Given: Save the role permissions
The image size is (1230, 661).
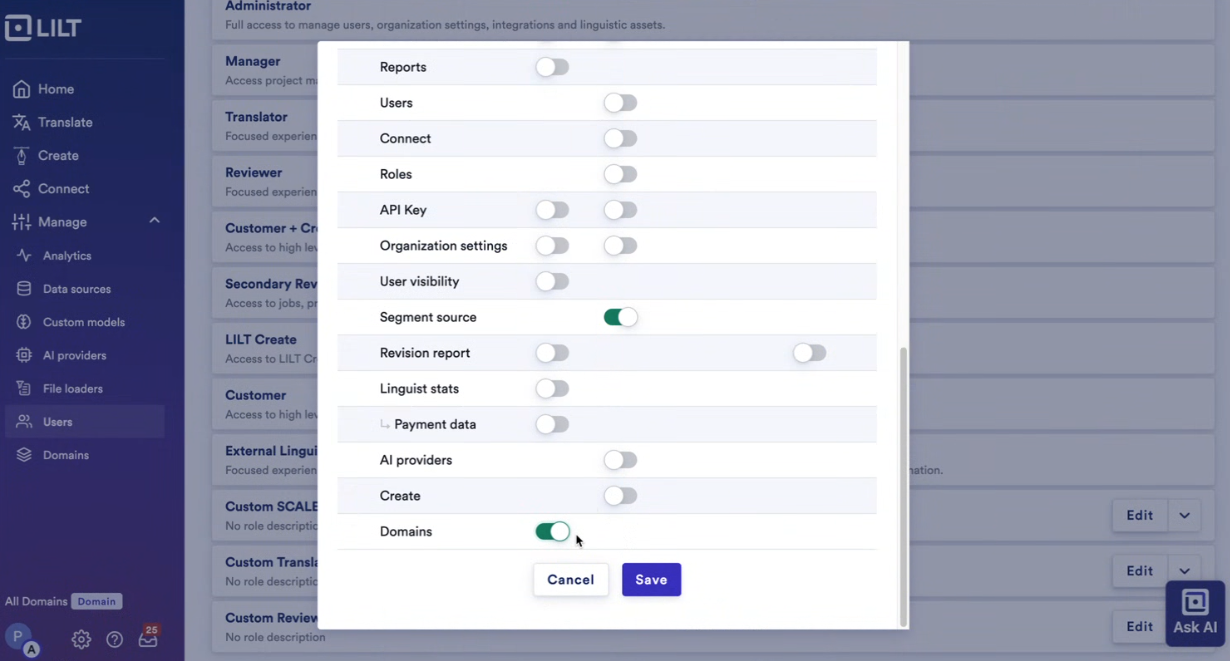Looking at the screenshot, I should point(651,580).
